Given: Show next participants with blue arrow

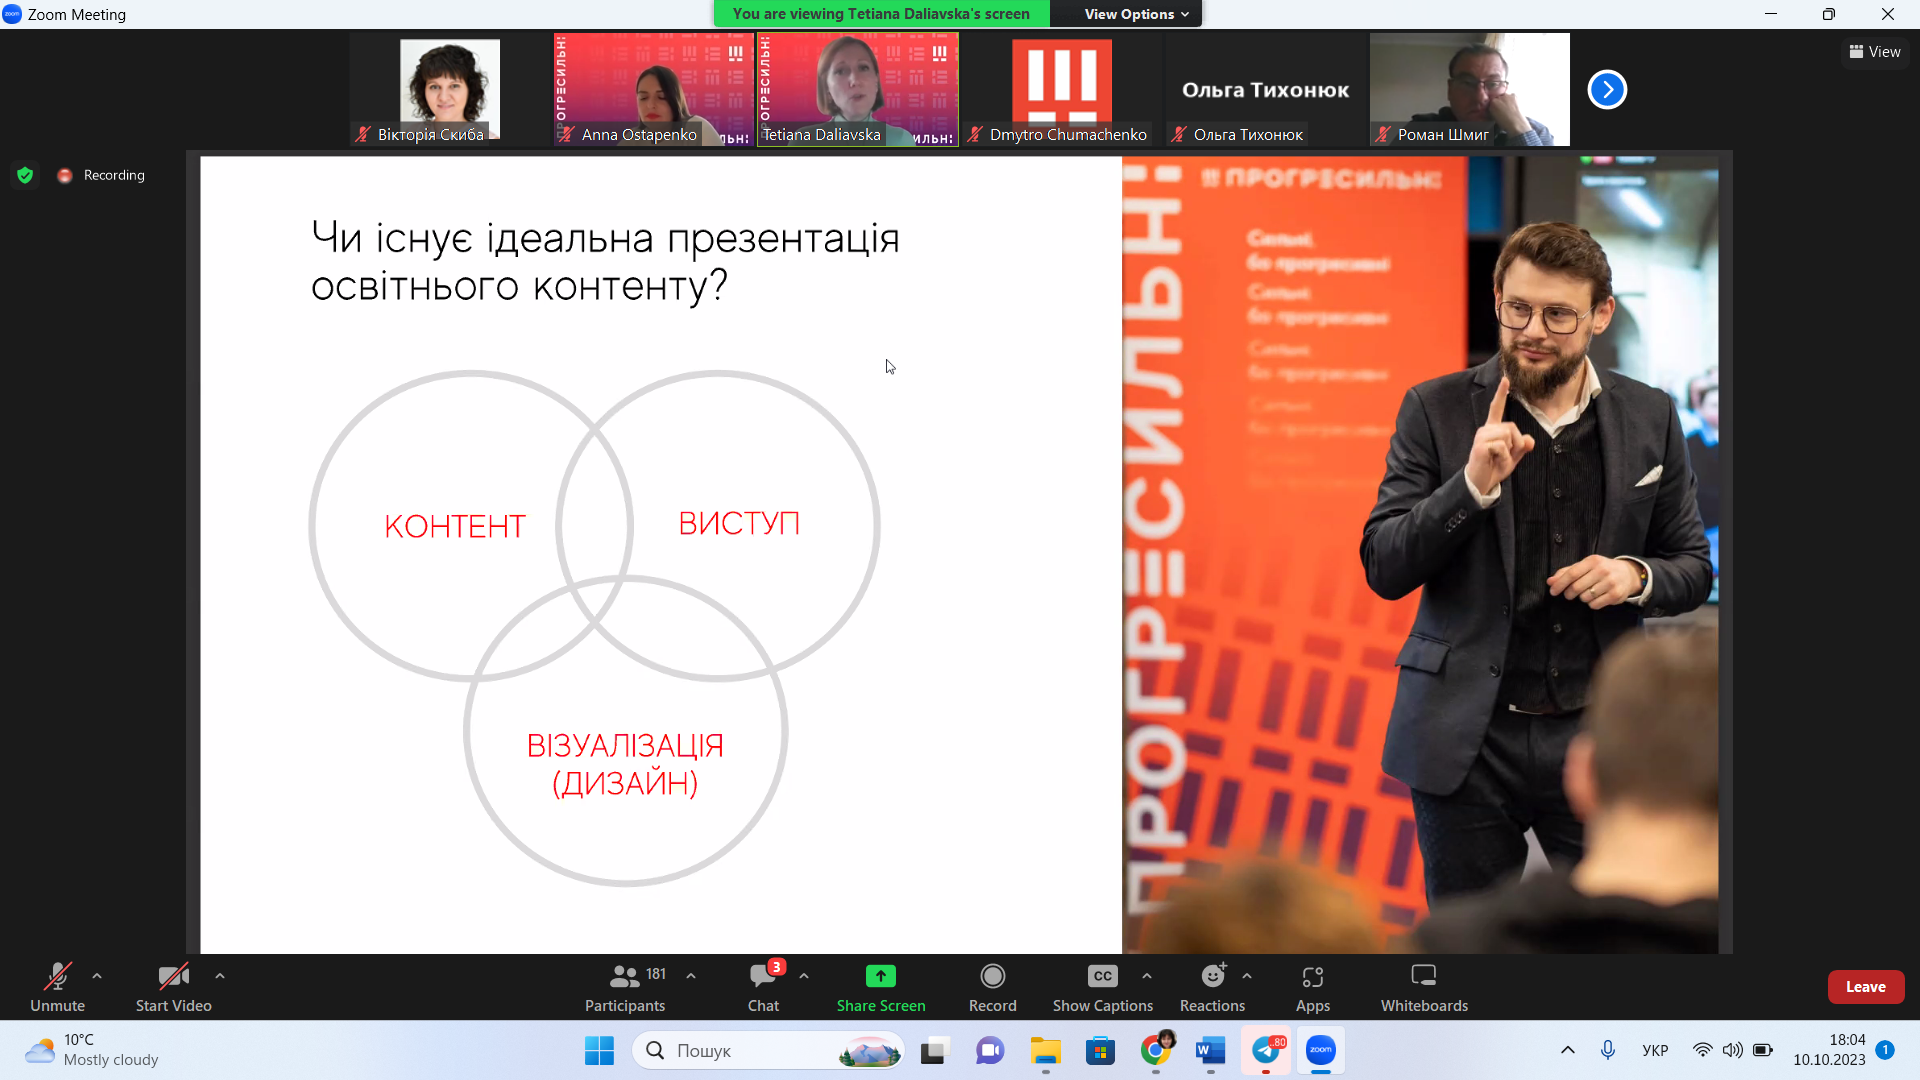Looking at the screenshot, I should coord(1607,90).
